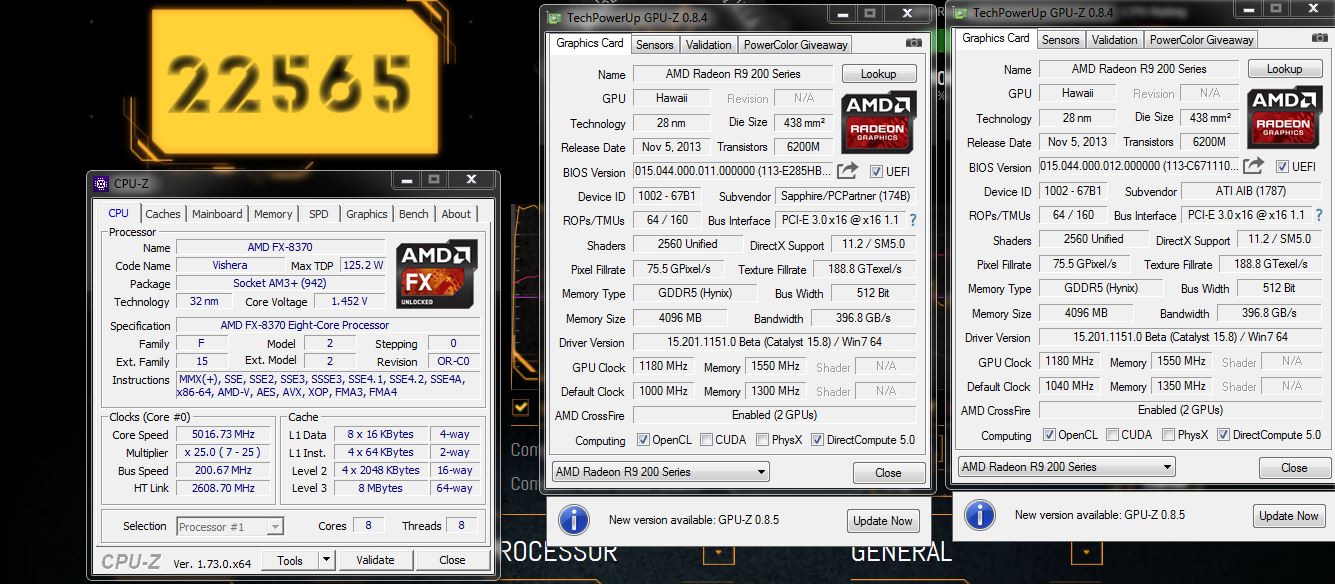This screenshot has height=584, width=1335.
Task: Open the Tools dropdown arrow in CPU-Z
Action: pyautogui.click(x=325, y=561)
